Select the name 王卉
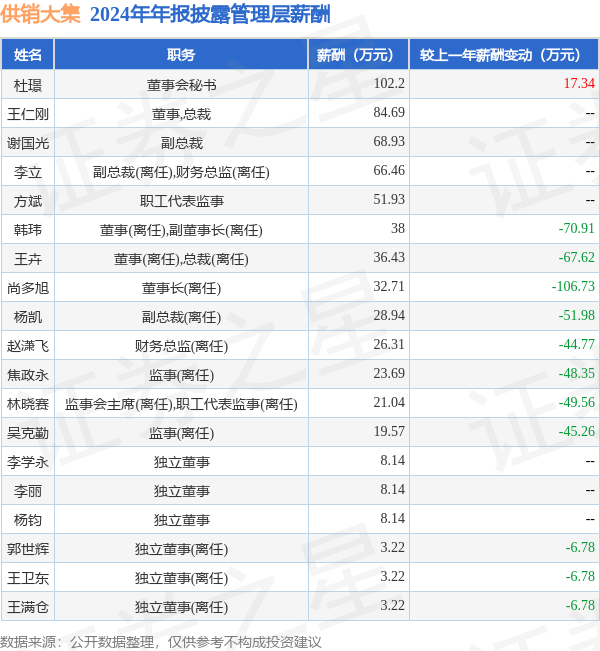600x651 pixels. (x=28, y=259)
